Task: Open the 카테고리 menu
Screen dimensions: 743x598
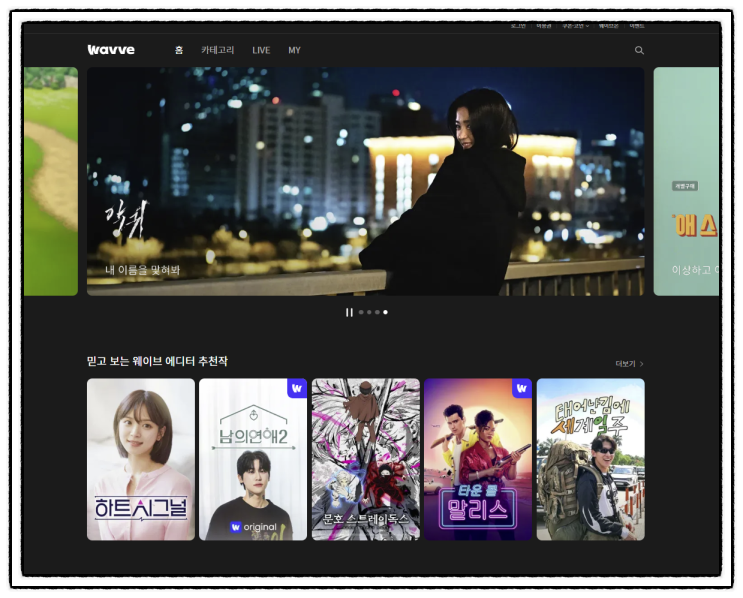Action: point(217,50)
